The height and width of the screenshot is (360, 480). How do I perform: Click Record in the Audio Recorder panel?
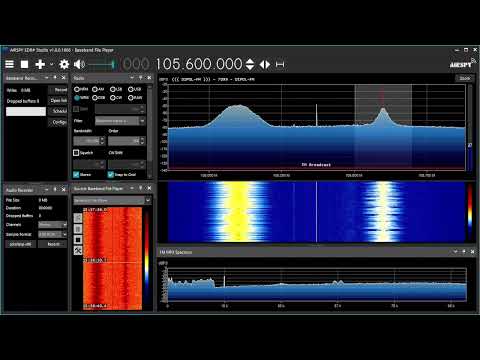(53, 244)
